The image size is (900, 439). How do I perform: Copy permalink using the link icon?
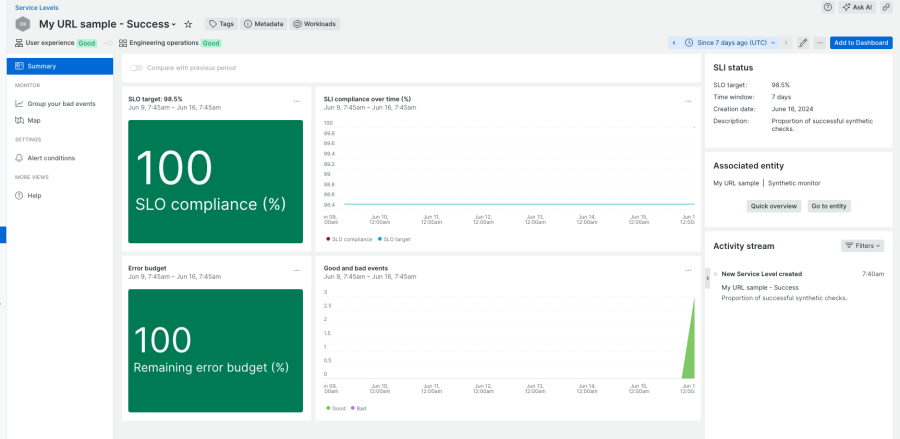click(886, 7)
